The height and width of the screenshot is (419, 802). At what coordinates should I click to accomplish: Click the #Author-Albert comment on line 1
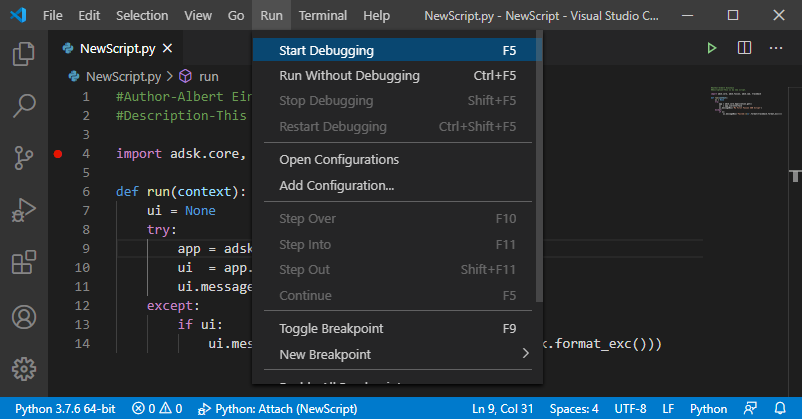point(184,97)
